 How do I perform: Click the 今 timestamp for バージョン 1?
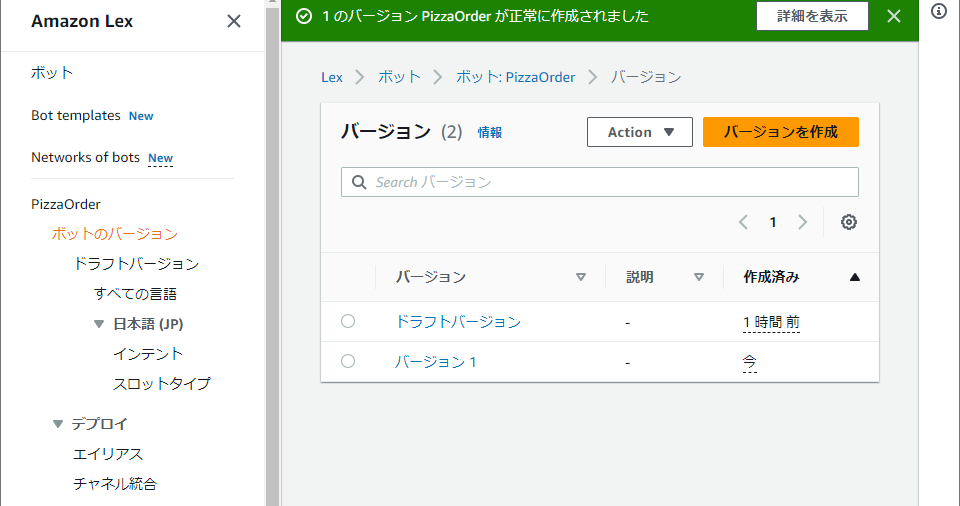click(749, 362)
